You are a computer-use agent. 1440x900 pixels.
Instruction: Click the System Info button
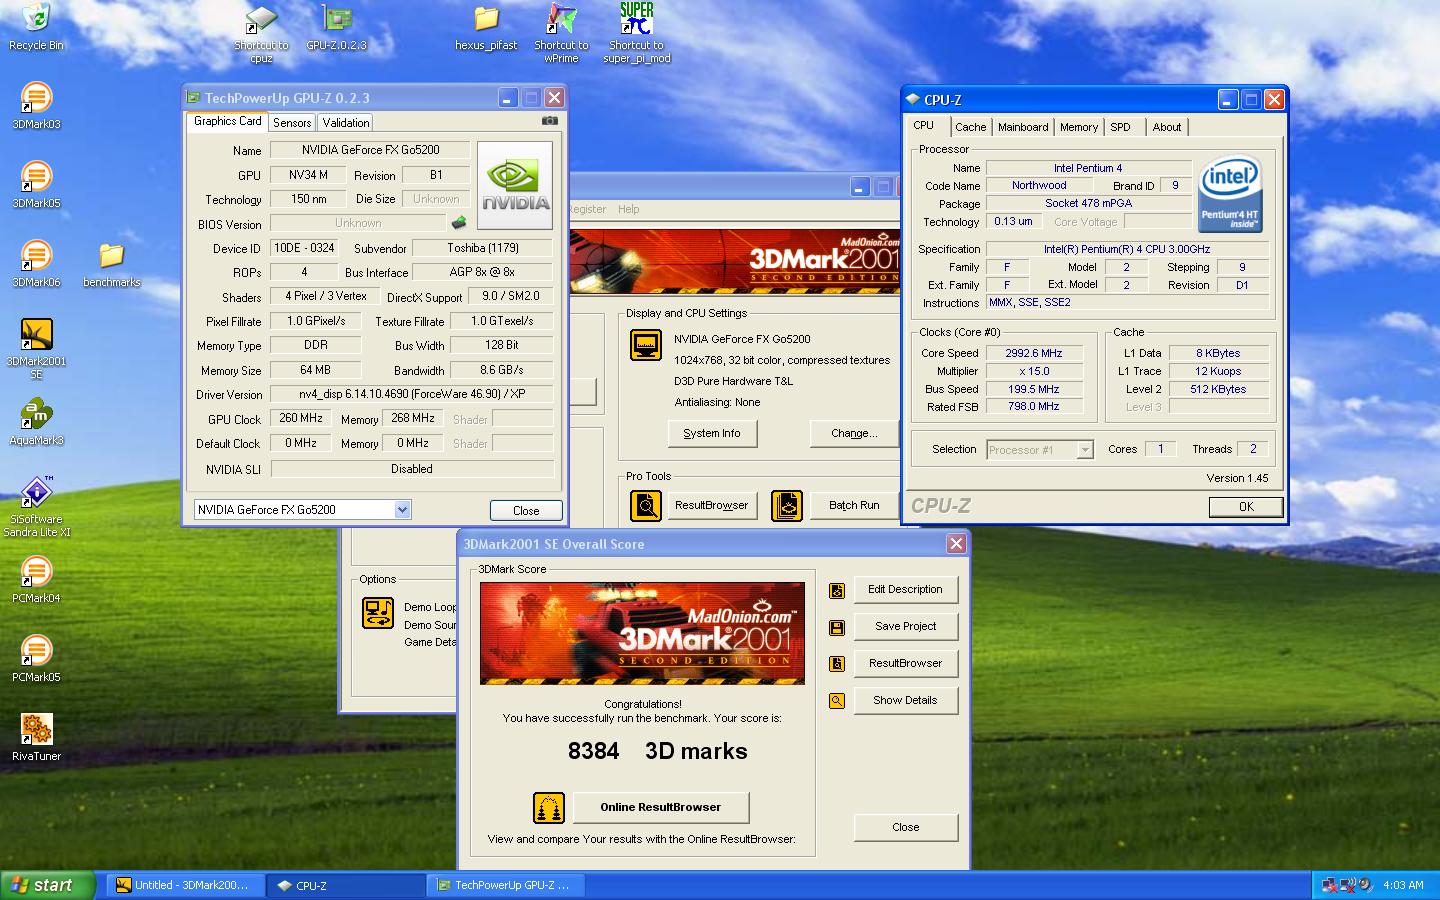tap(712, 433)
